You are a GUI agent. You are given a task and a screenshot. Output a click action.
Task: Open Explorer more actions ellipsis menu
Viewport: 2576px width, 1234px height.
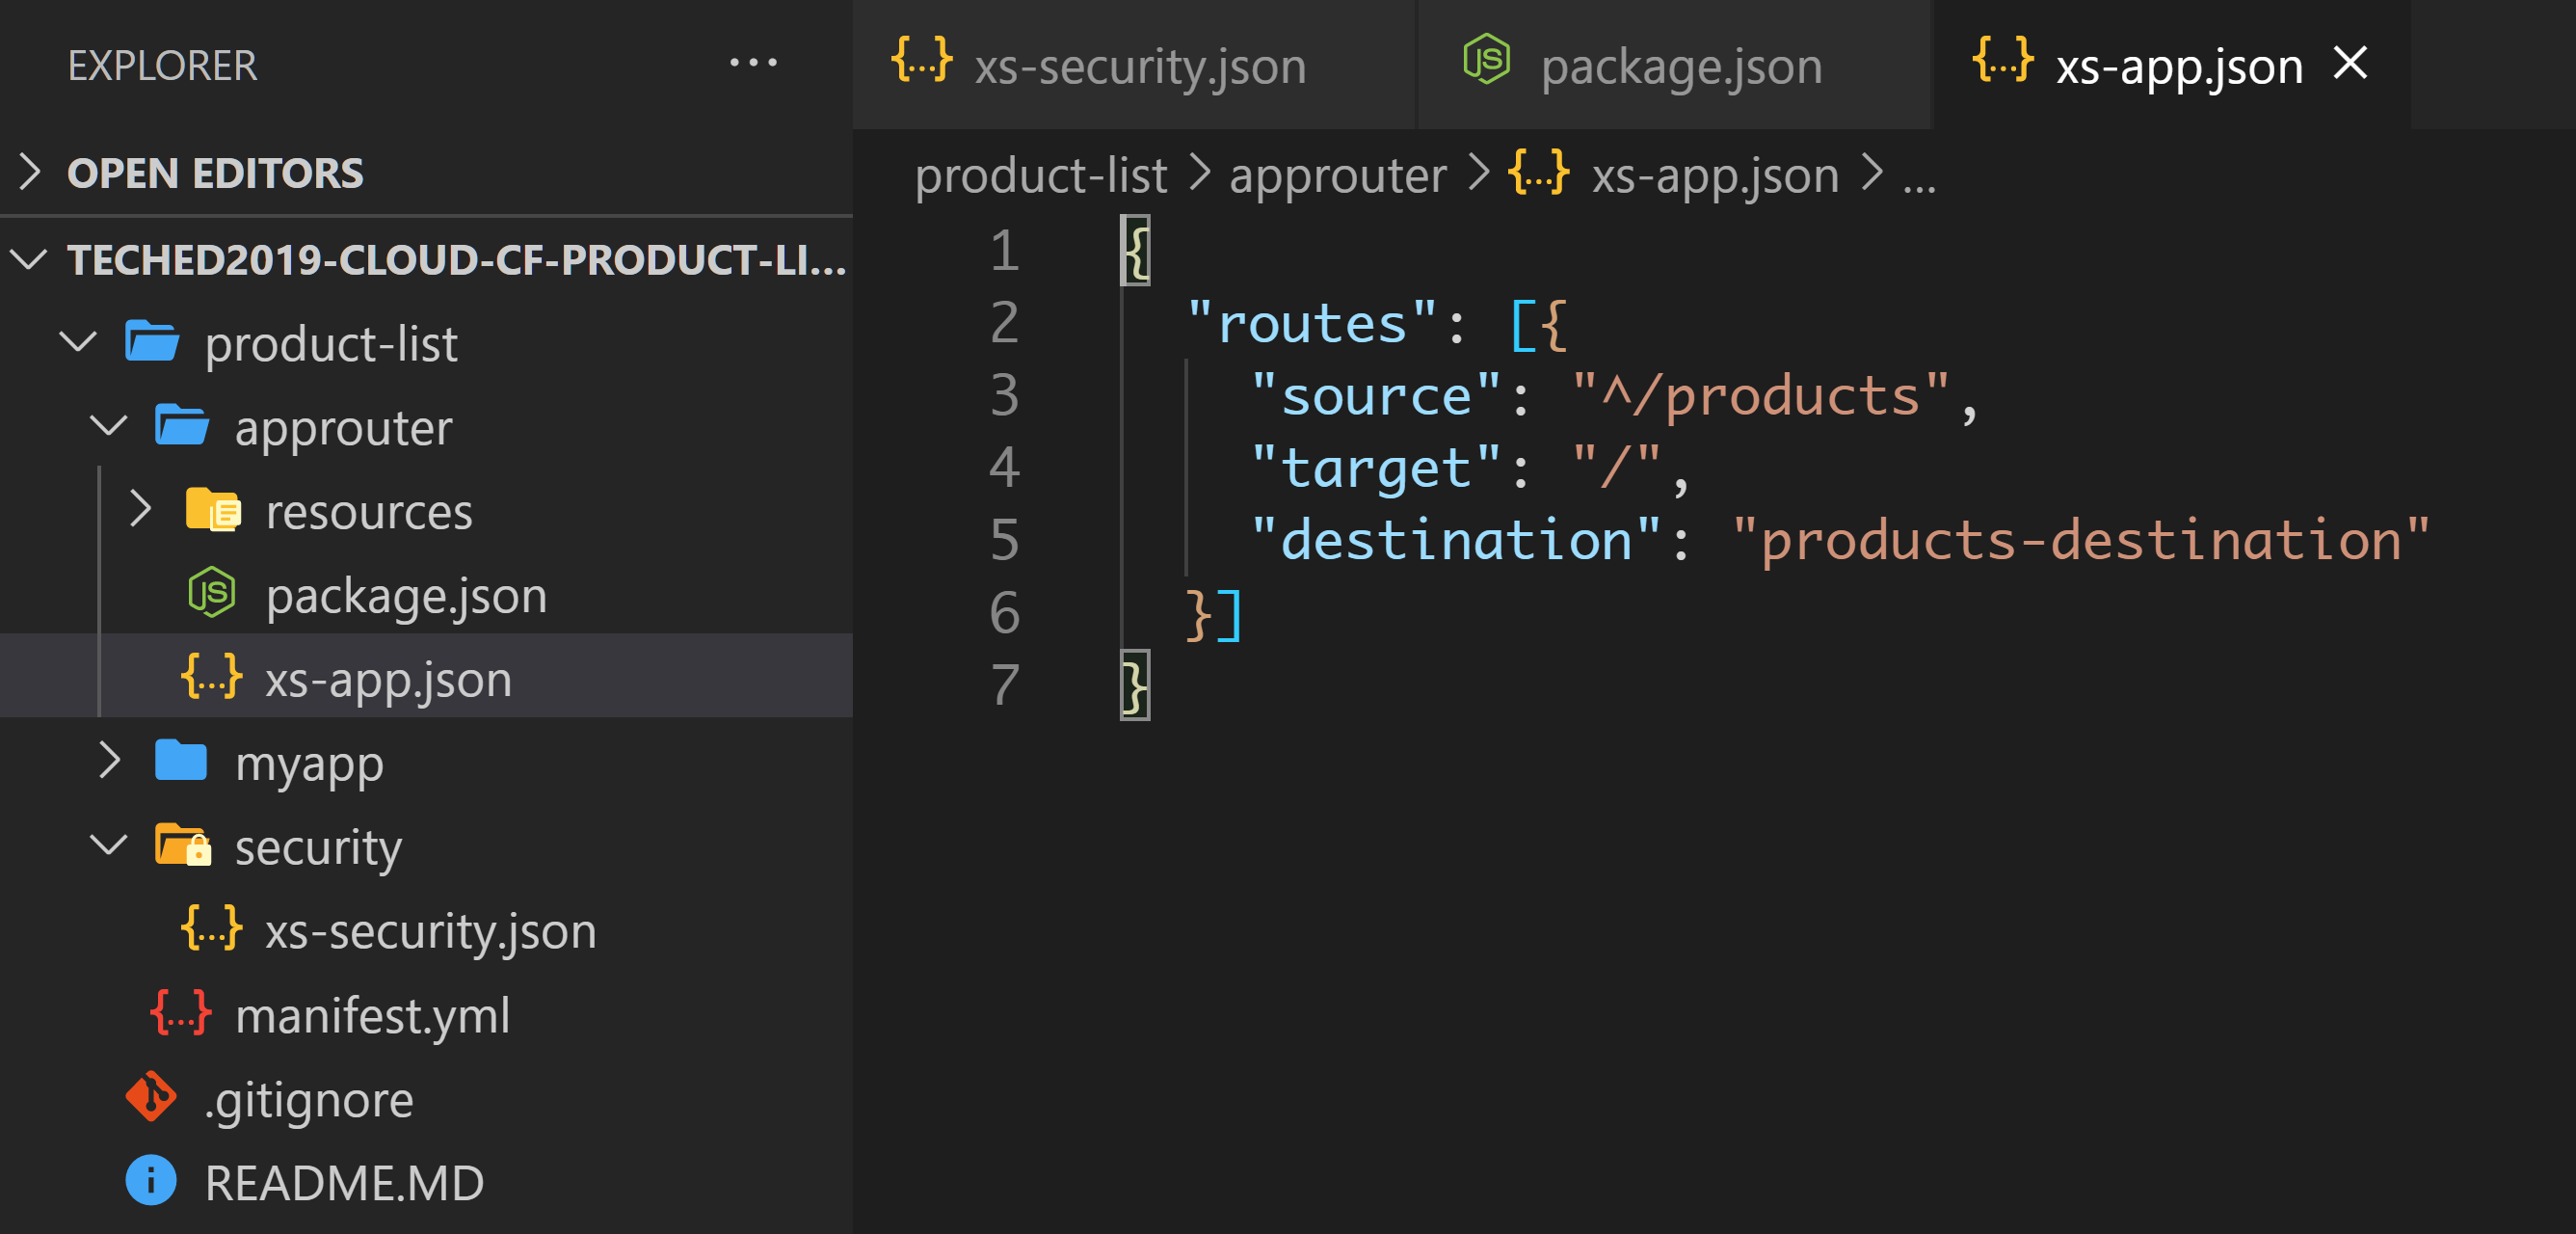point(752,63)
